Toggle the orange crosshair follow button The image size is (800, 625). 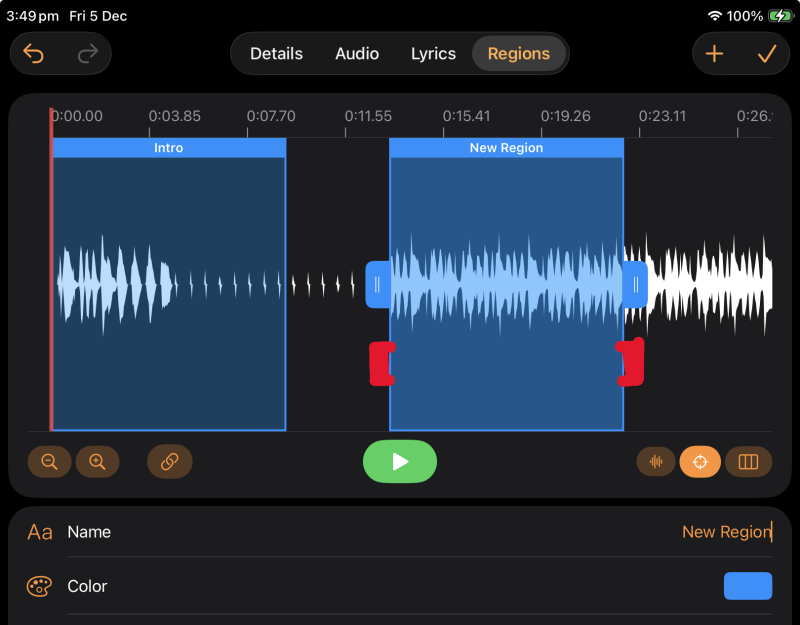tap(700, 462)
